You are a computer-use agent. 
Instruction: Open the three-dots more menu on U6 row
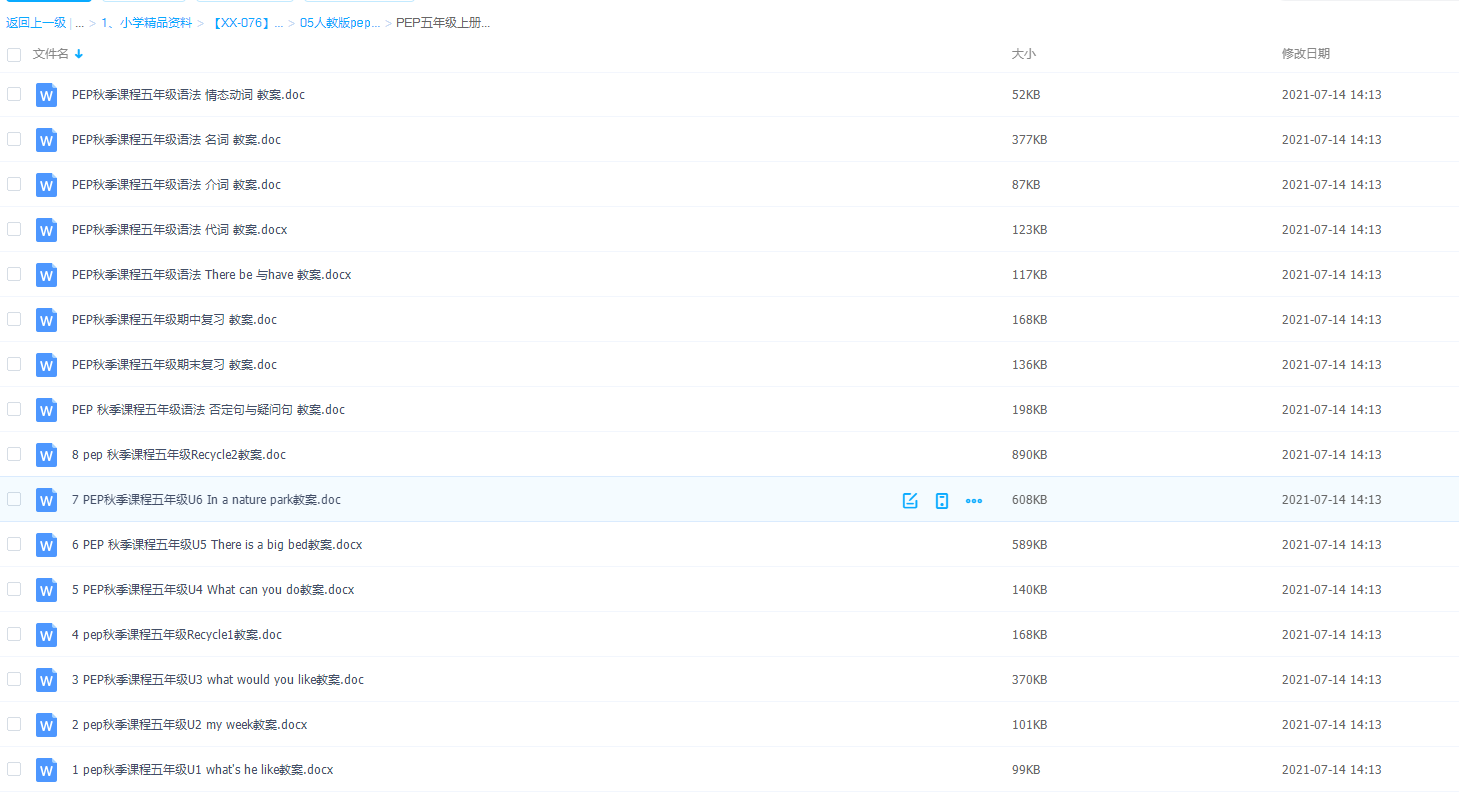click(x=974, y=500)
